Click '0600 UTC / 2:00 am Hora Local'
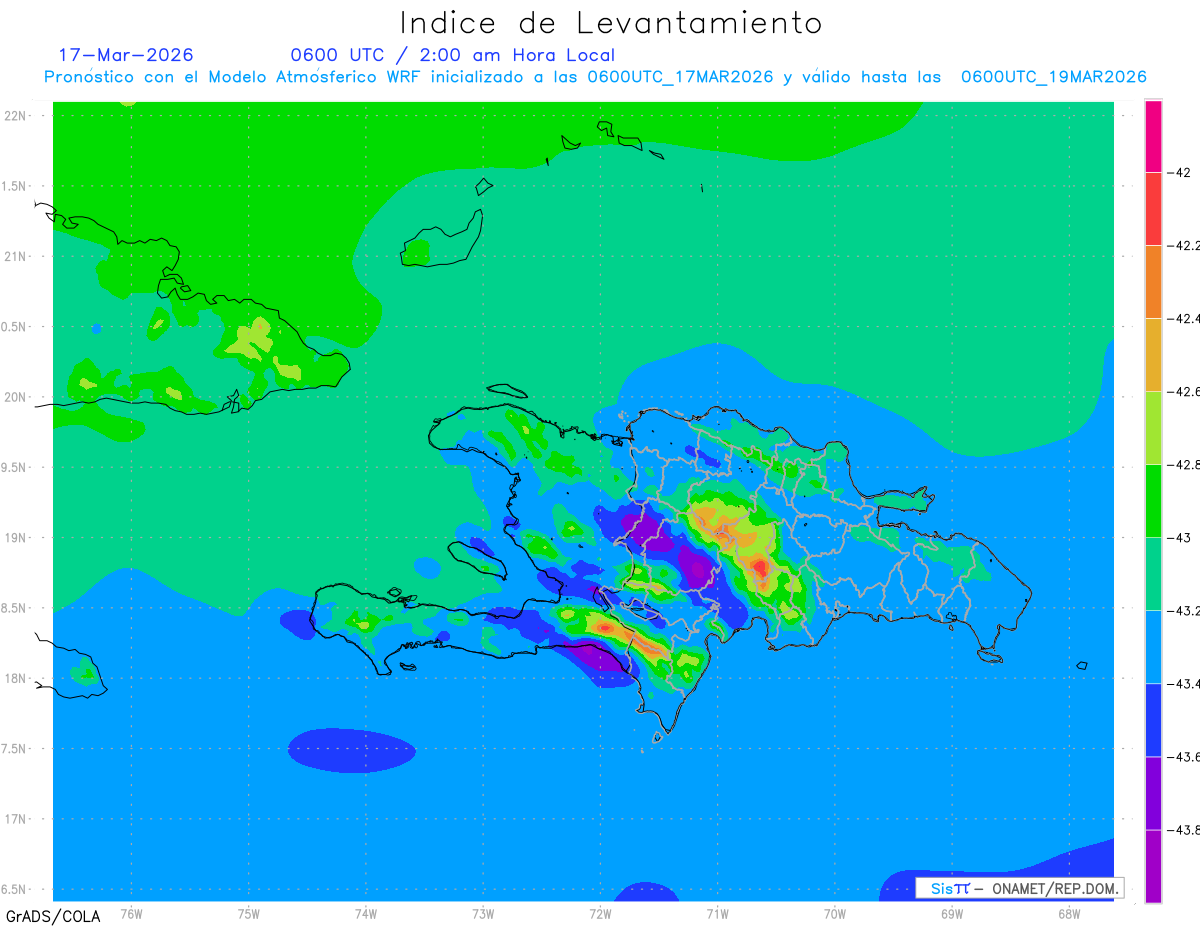 click(x=452, y=55)
